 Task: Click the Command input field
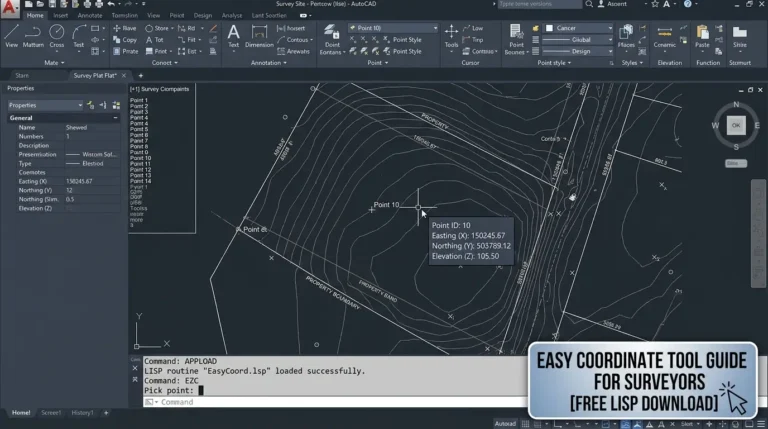(x=335, y=402)
